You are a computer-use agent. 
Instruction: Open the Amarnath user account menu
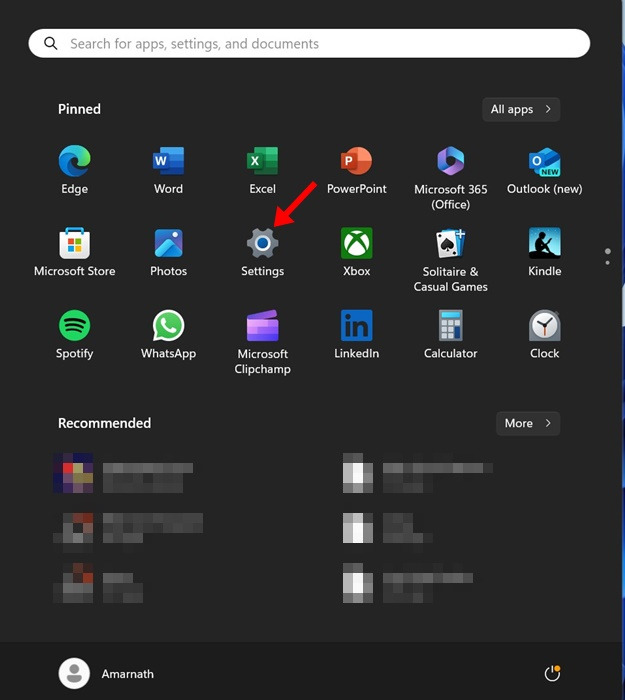pos(106,673)
